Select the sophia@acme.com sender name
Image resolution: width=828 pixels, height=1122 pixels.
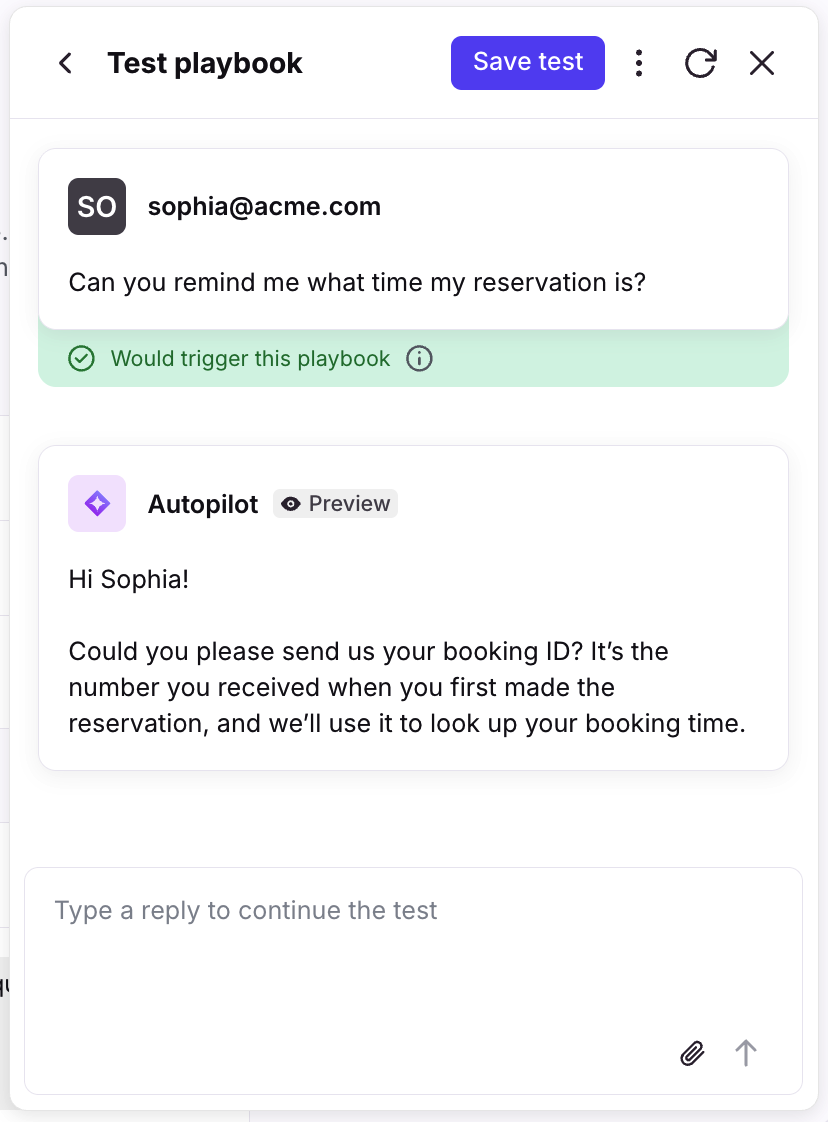(x=264, y=207)
